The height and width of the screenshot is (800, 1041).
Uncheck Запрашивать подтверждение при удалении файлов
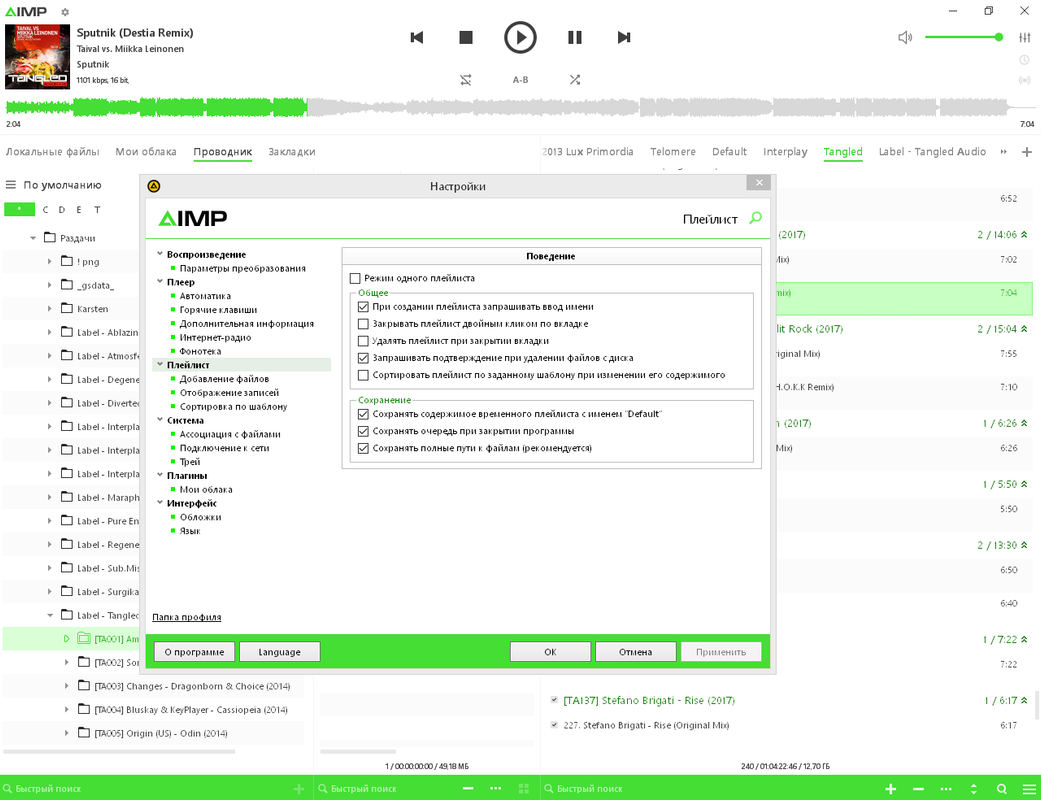point(363,358)
